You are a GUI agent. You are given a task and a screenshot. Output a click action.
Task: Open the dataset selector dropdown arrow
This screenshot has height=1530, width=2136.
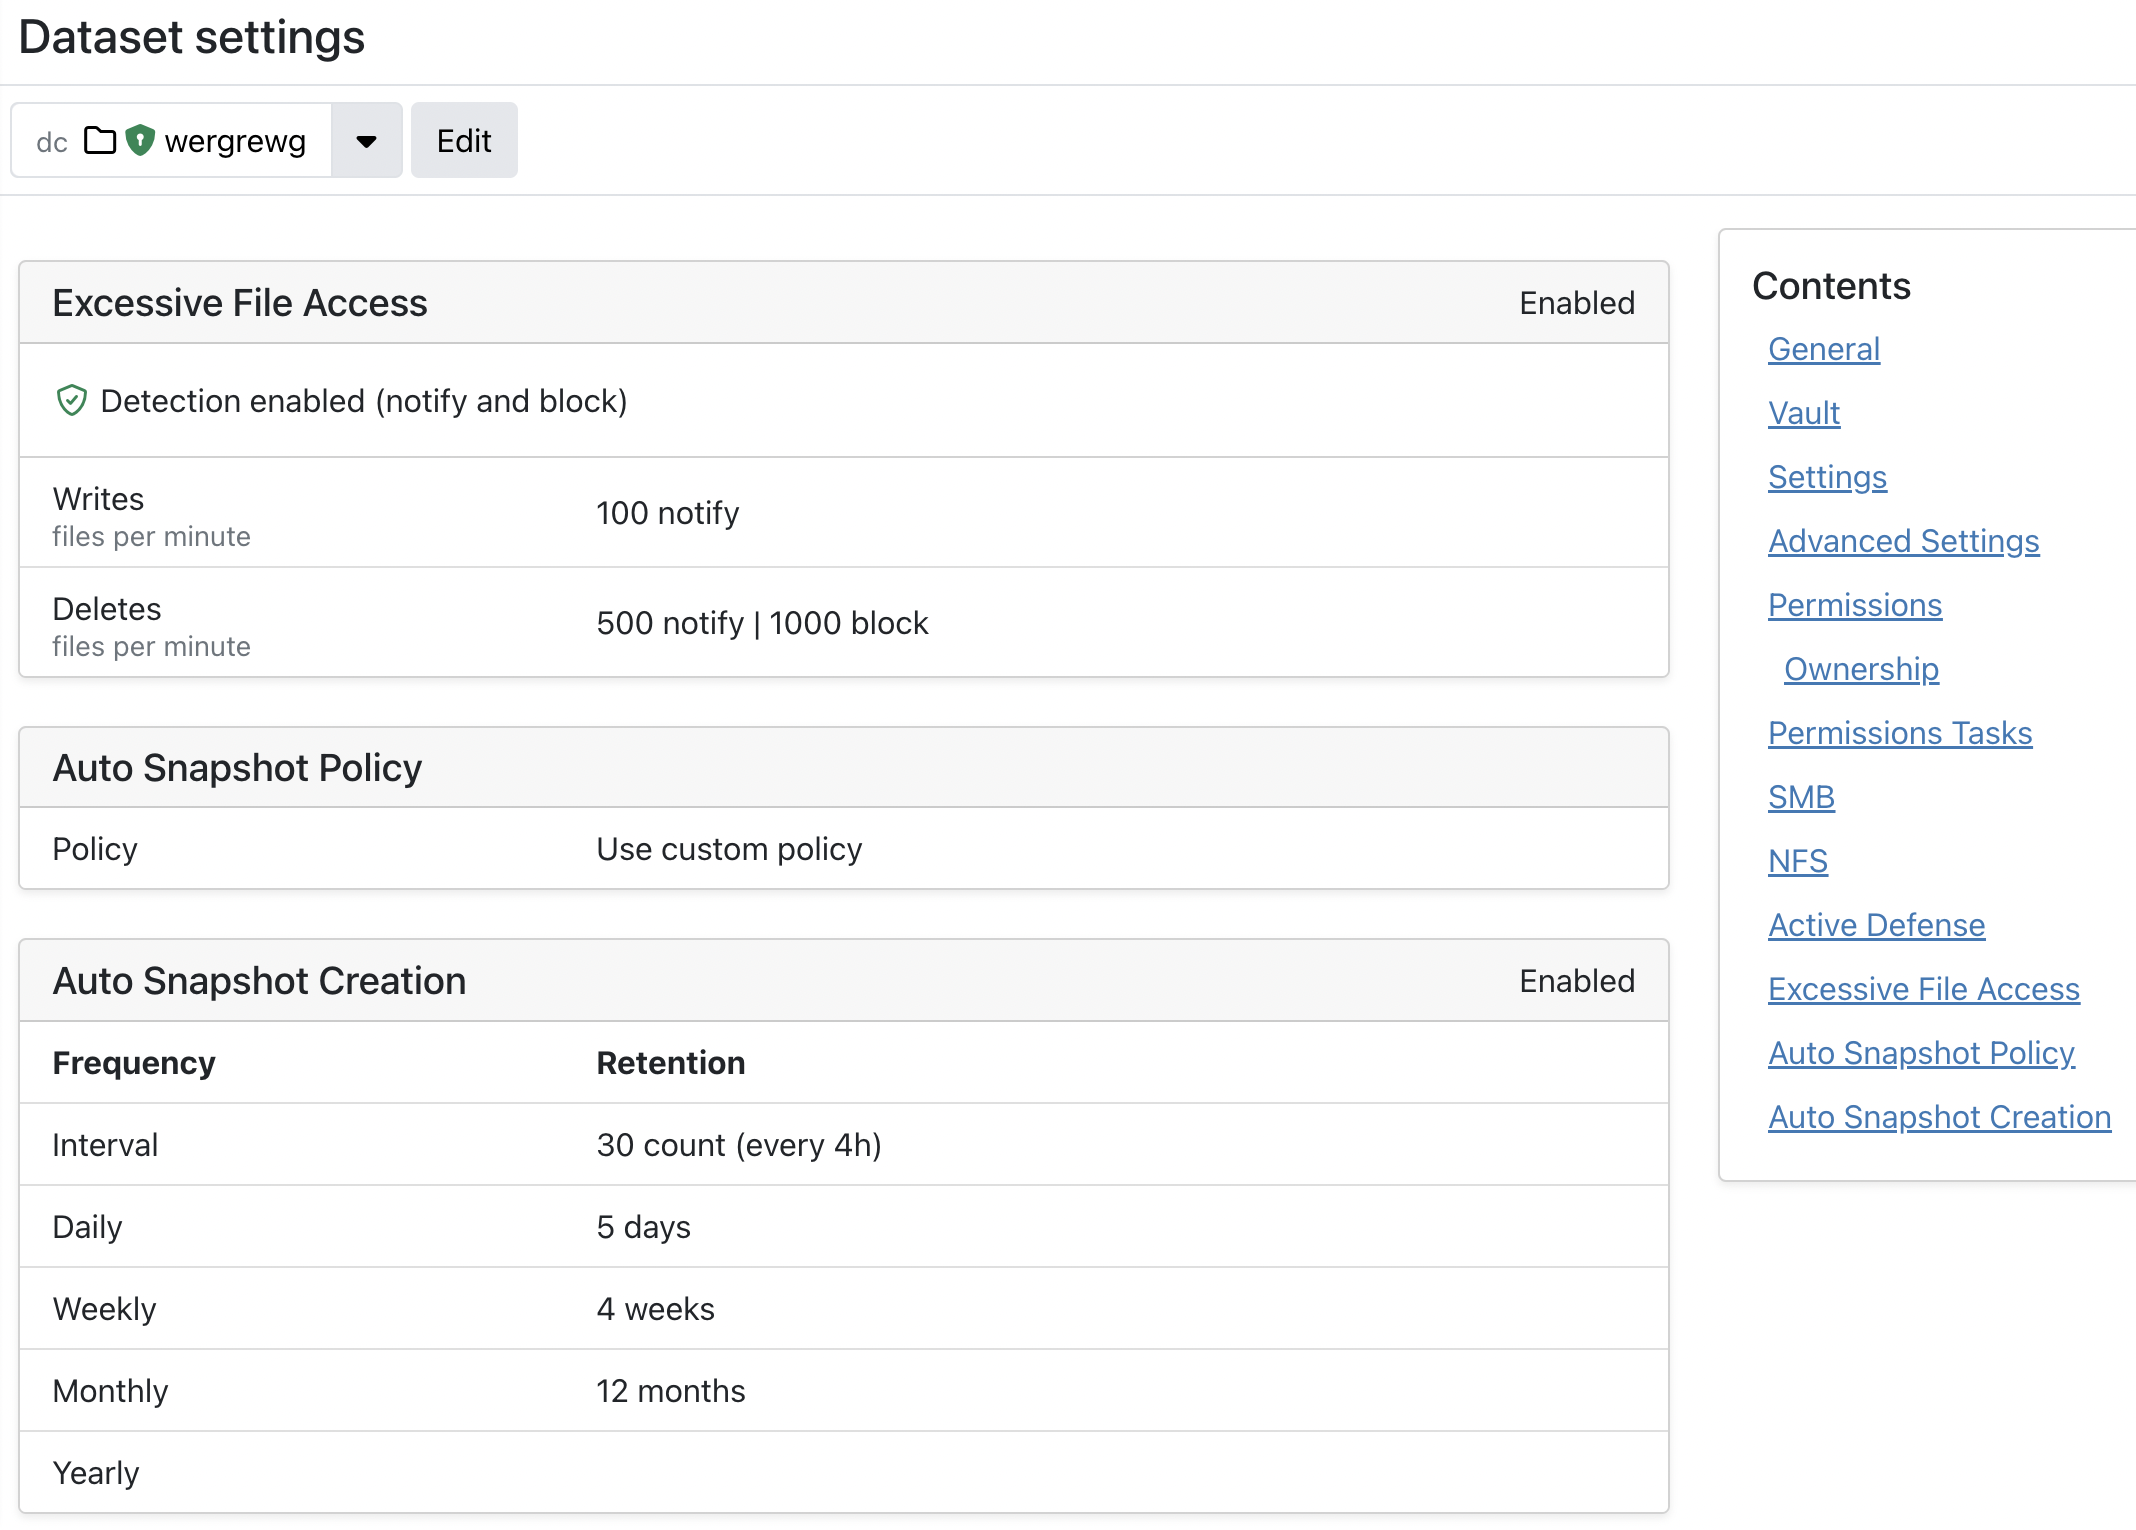click(x=366, y=141)
